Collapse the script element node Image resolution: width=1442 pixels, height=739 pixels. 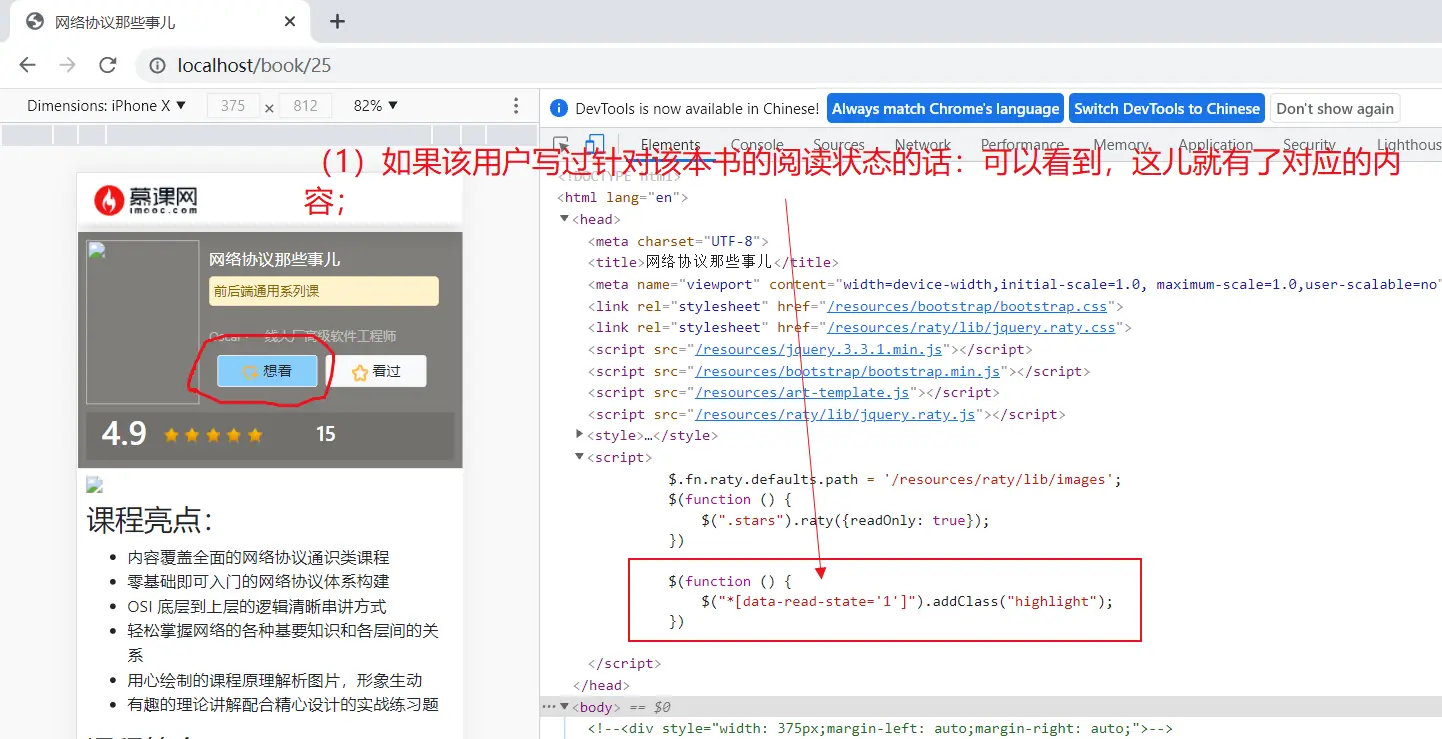[580, 457]
